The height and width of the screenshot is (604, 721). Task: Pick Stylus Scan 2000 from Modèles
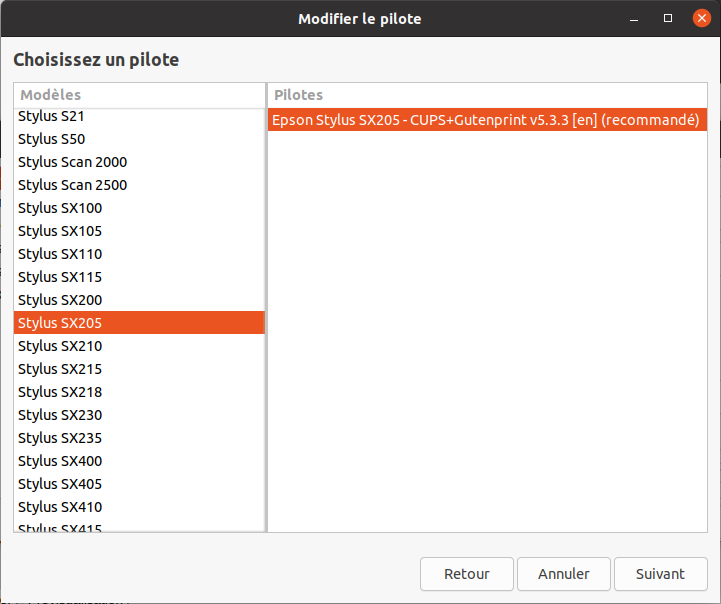pyautogui.click(x=139, y=162)
